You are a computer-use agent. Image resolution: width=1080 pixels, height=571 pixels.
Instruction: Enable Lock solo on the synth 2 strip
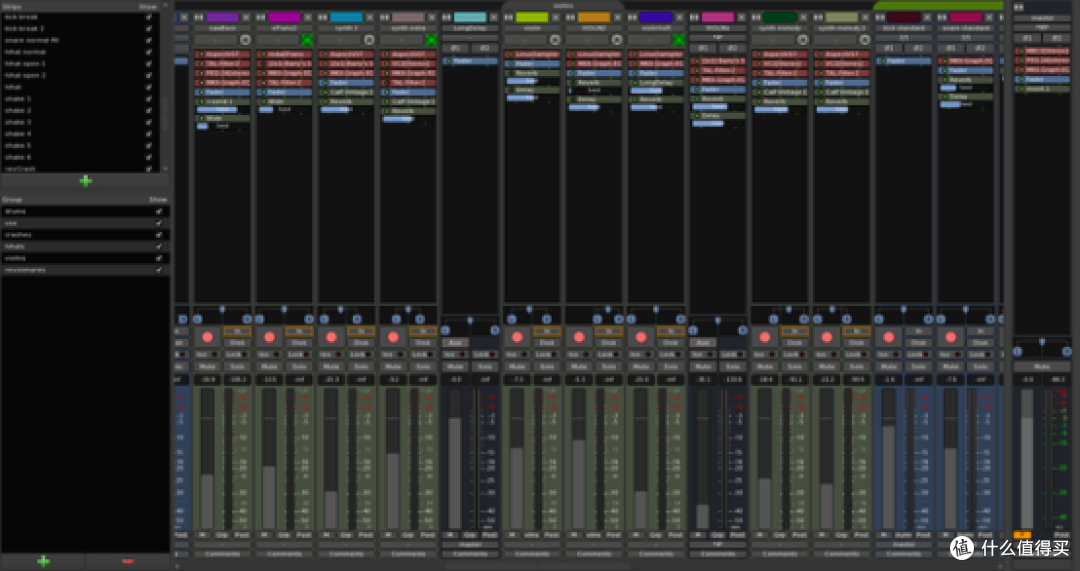361,354
